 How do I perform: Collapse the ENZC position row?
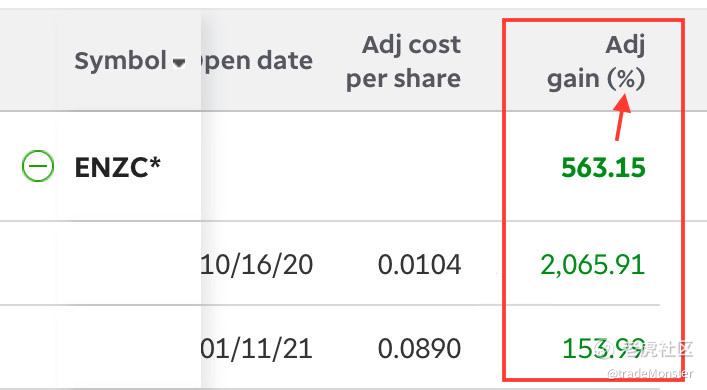(38, 166)
